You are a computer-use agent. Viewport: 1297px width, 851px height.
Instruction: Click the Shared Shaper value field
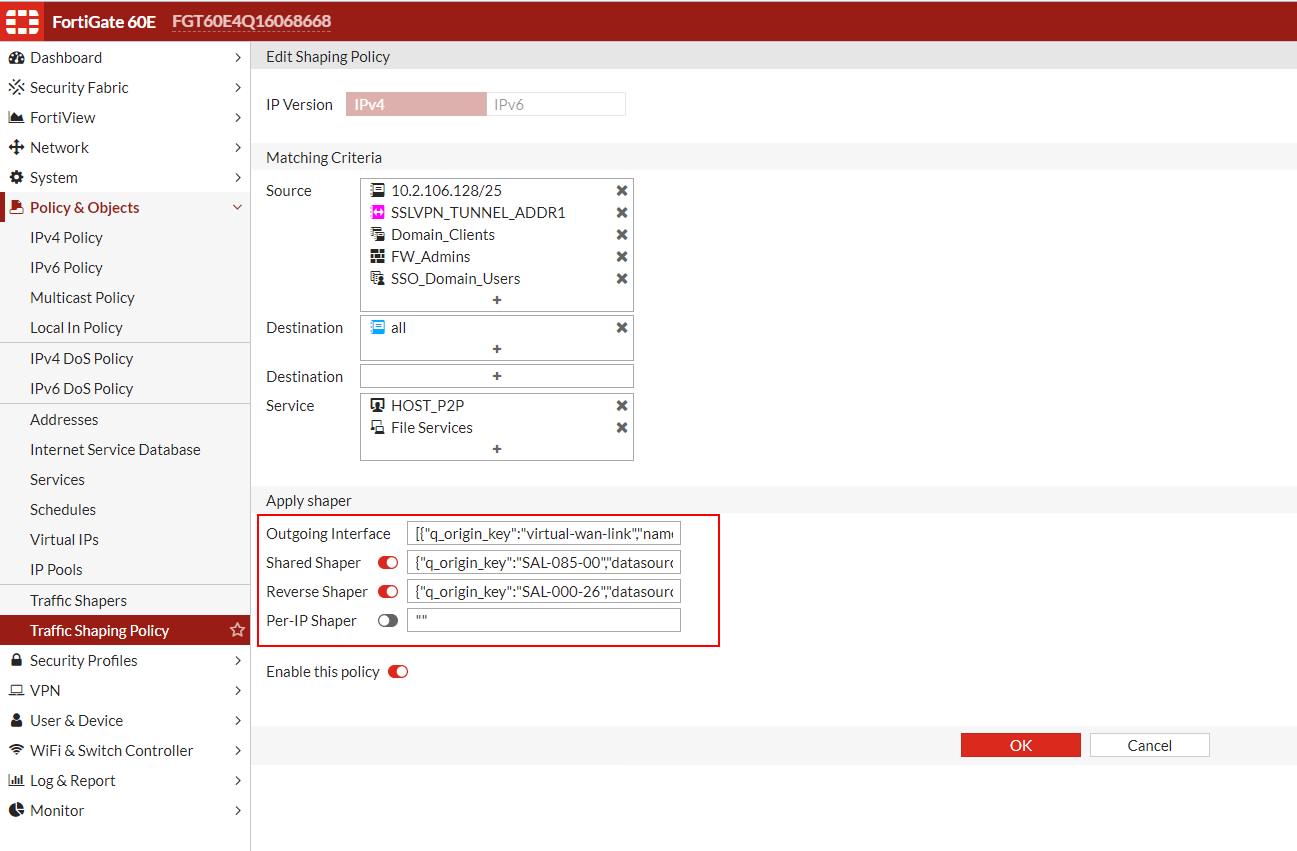pyautogui.click(x=544, y=563)
